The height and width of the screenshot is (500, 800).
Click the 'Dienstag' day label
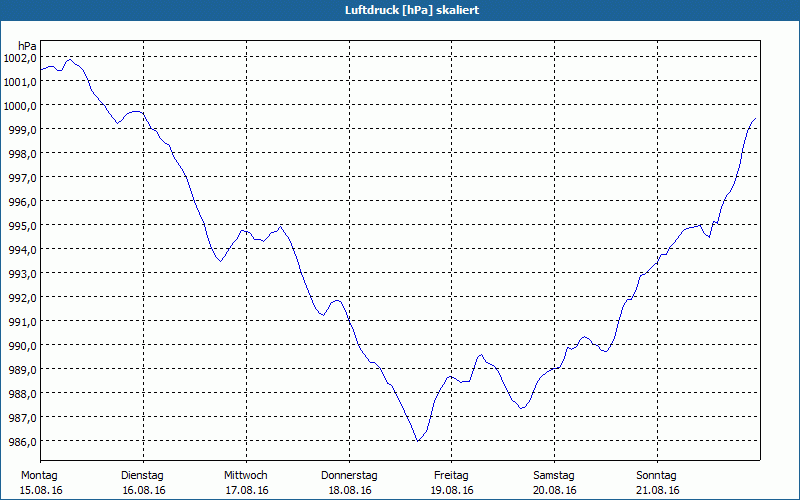pos(142,476)
